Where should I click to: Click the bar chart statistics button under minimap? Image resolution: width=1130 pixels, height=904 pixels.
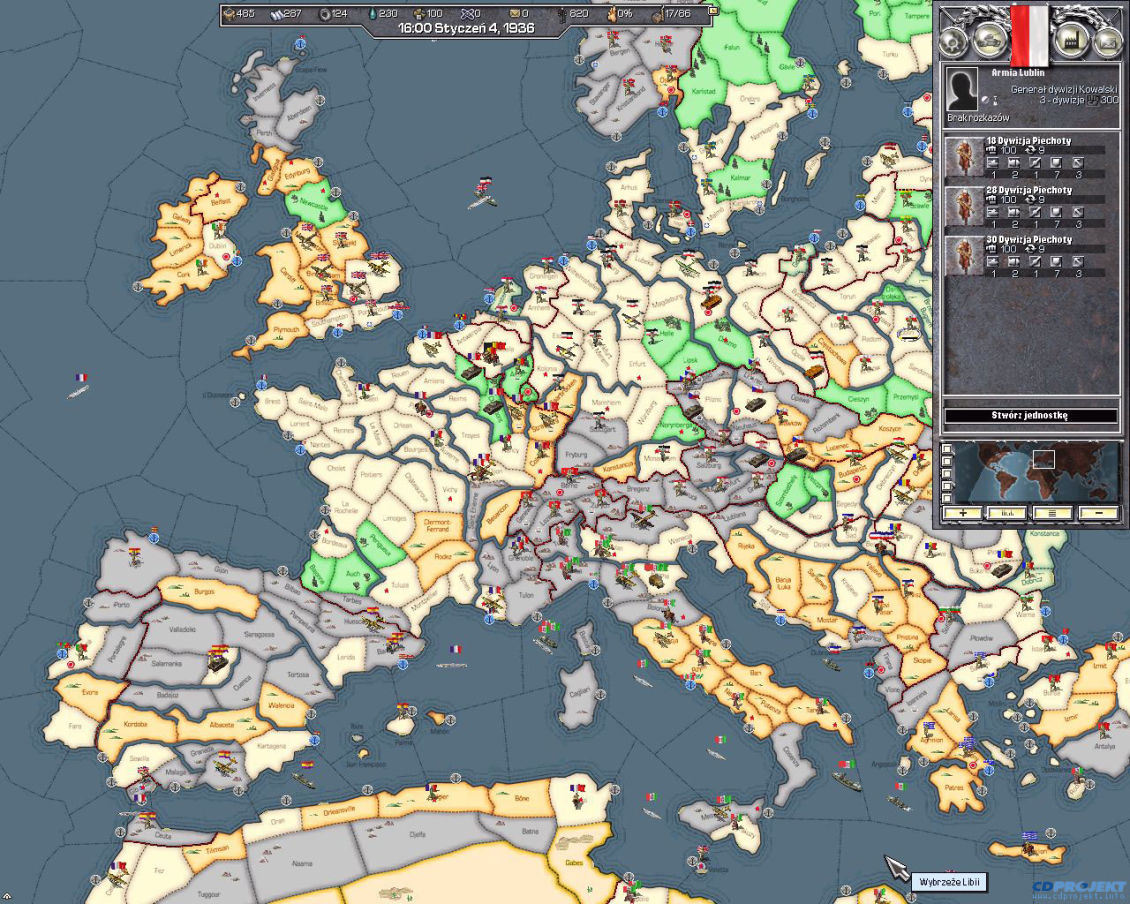(1007, 513)
